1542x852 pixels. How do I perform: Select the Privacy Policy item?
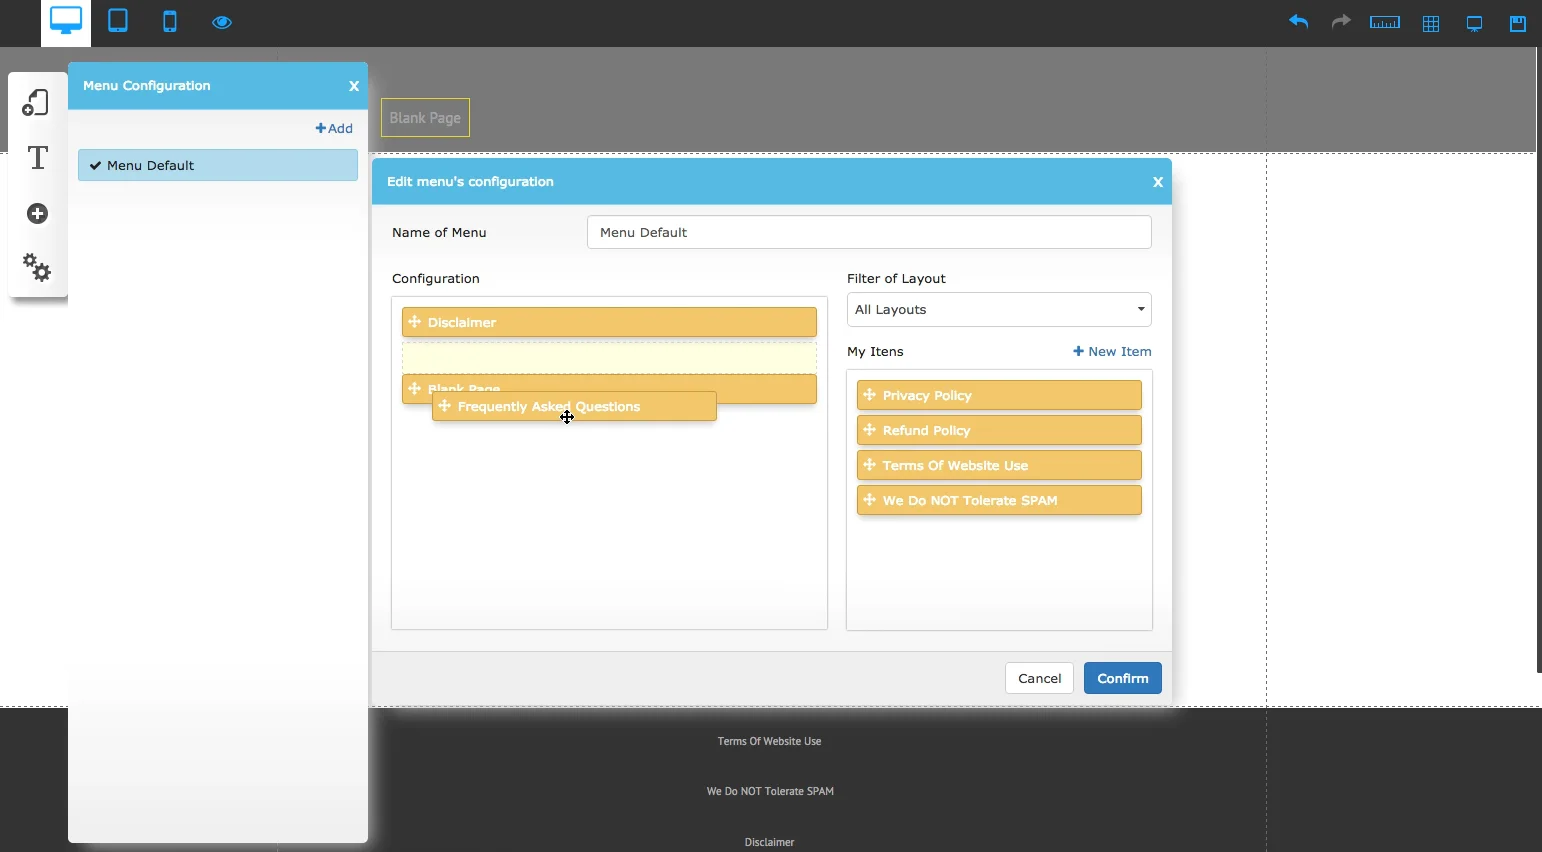(x=999, y=395)
